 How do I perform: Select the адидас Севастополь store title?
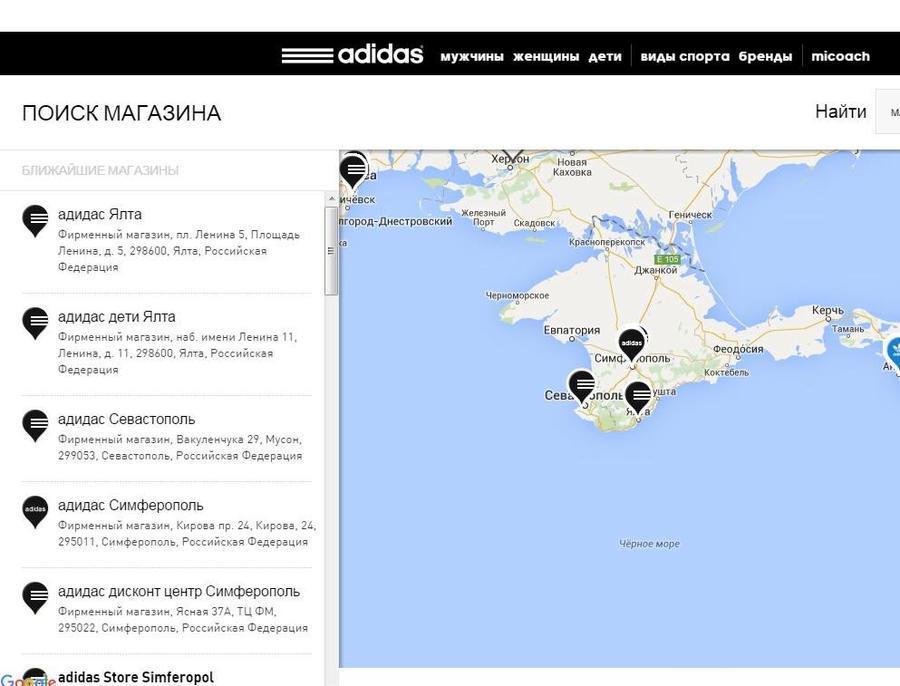pos(126,419)
